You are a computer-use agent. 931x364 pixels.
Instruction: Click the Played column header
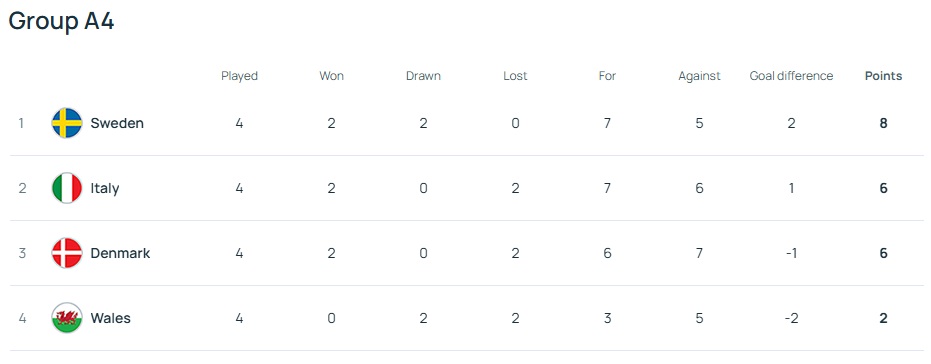point(239,76)
